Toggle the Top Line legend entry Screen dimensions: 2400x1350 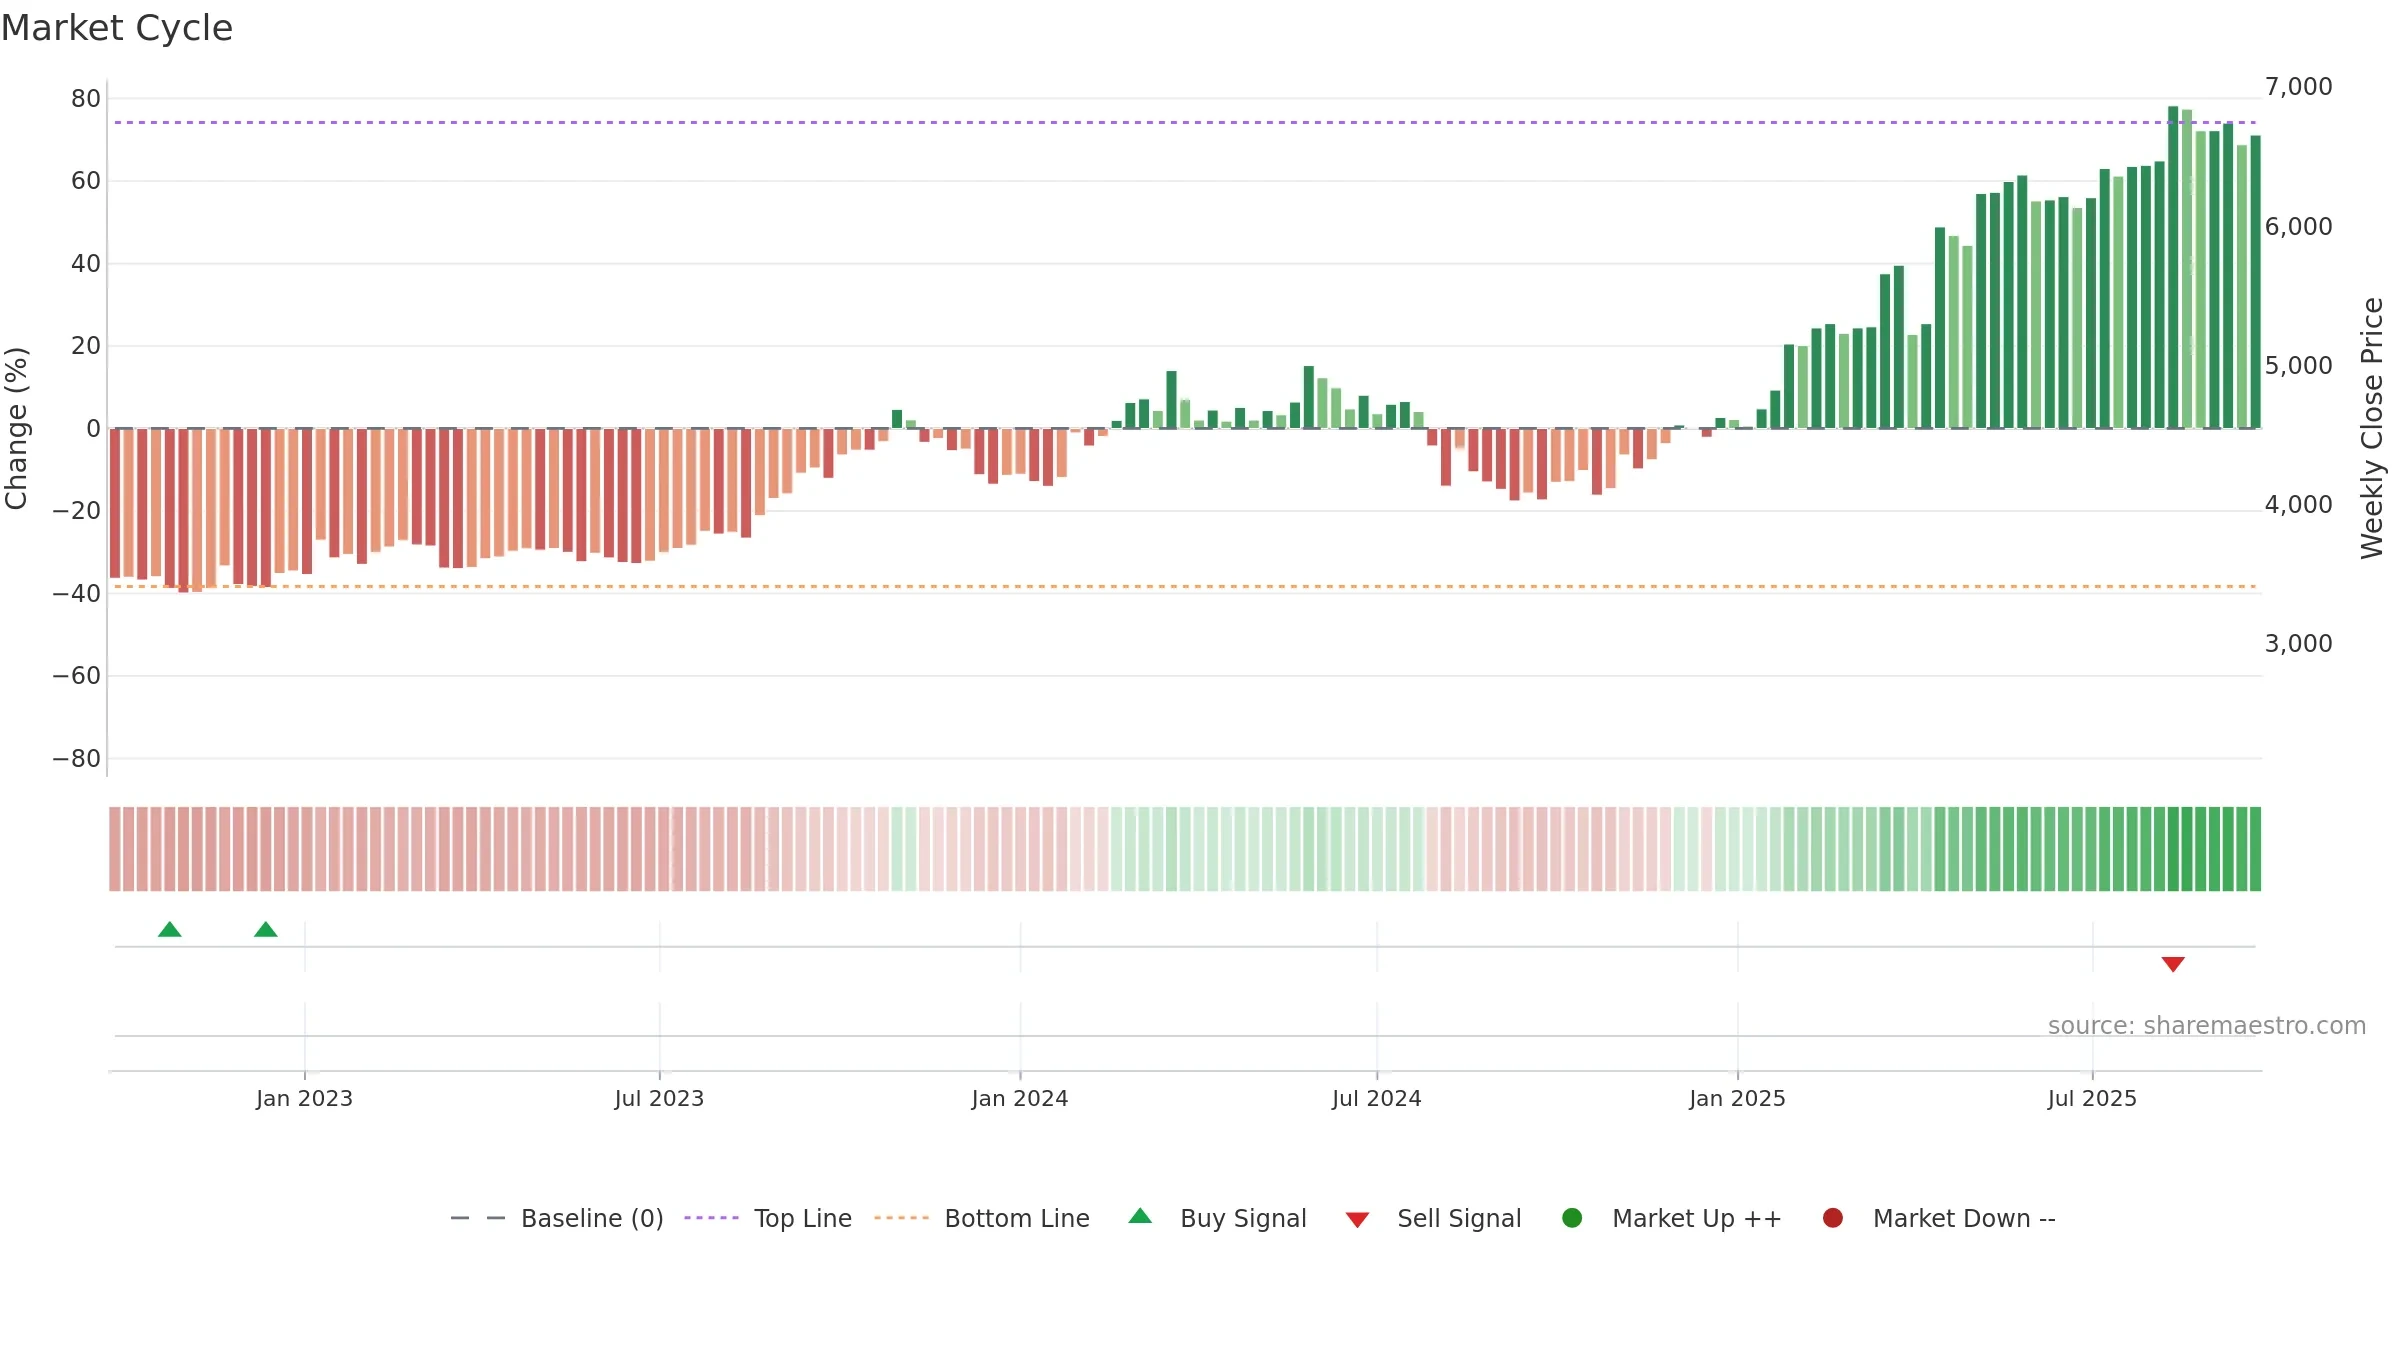coord(768,1218)
